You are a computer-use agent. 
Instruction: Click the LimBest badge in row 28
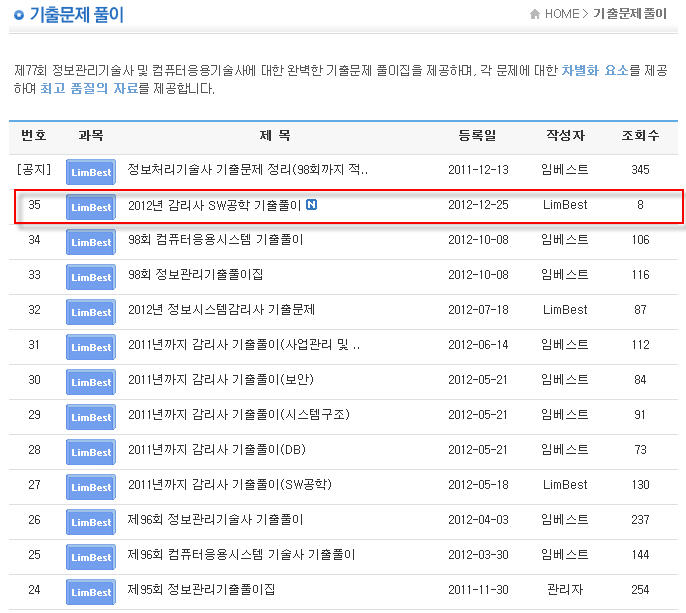tap(91, 452)
